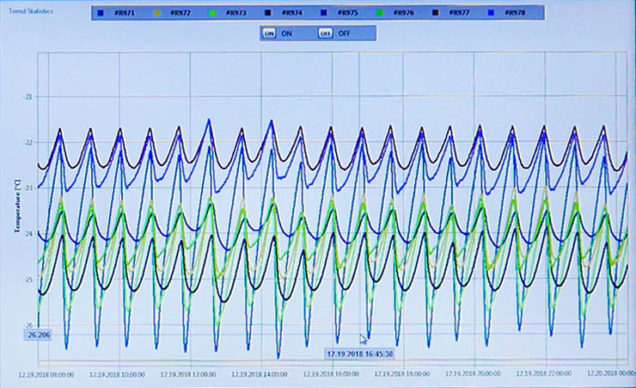636x388 pixels.
Task: Click the dark #R977 legend color square
Action: click(x=436, y=13)
